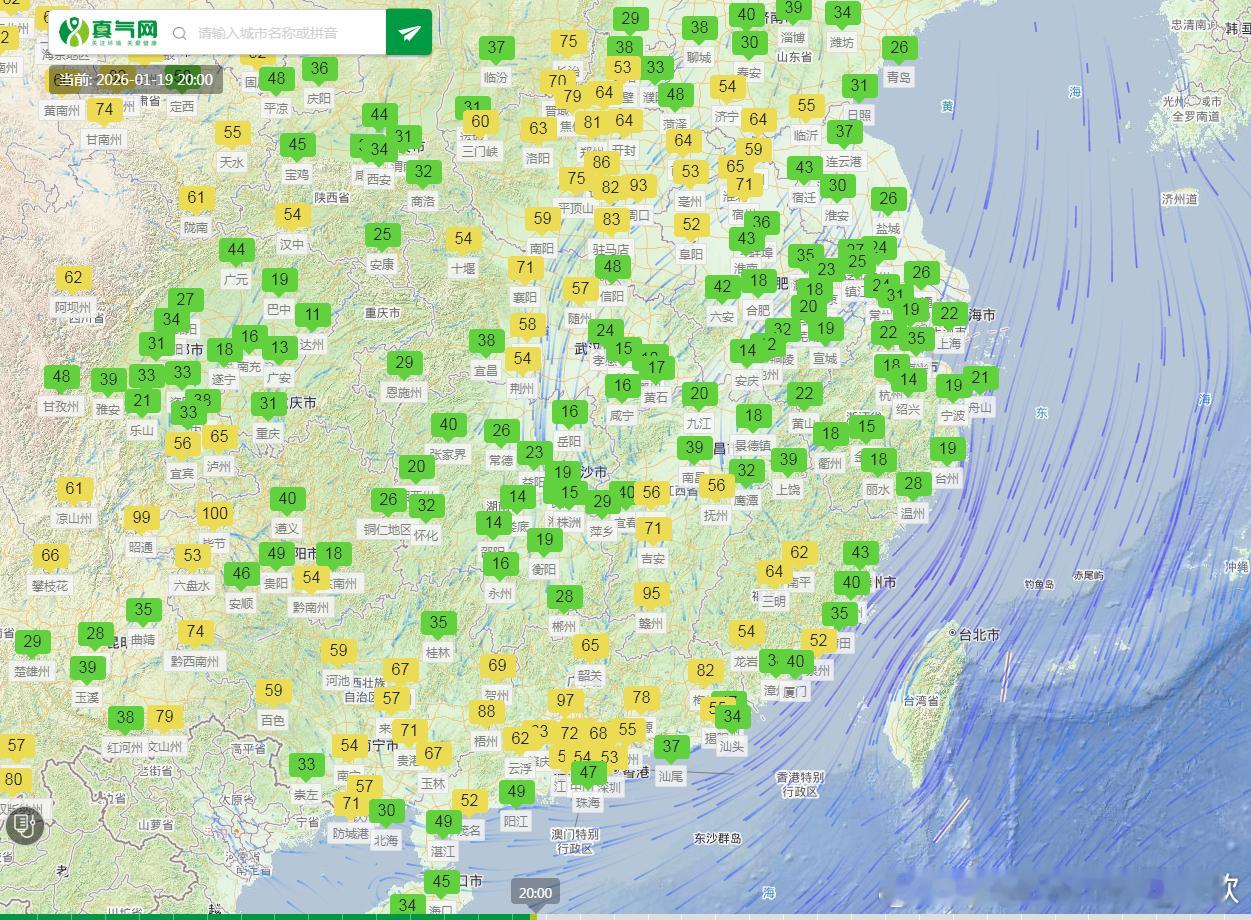
Task: Open the 怀化 marker showing 32
Action: pyautogui.click(x=426, y=507)
